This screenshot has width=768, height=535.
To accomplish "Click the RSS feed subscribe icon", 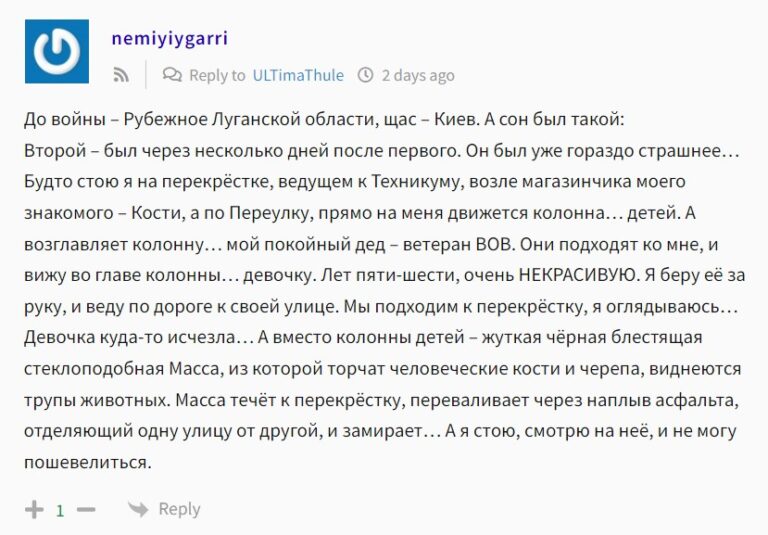I will (x=121, y=75).
